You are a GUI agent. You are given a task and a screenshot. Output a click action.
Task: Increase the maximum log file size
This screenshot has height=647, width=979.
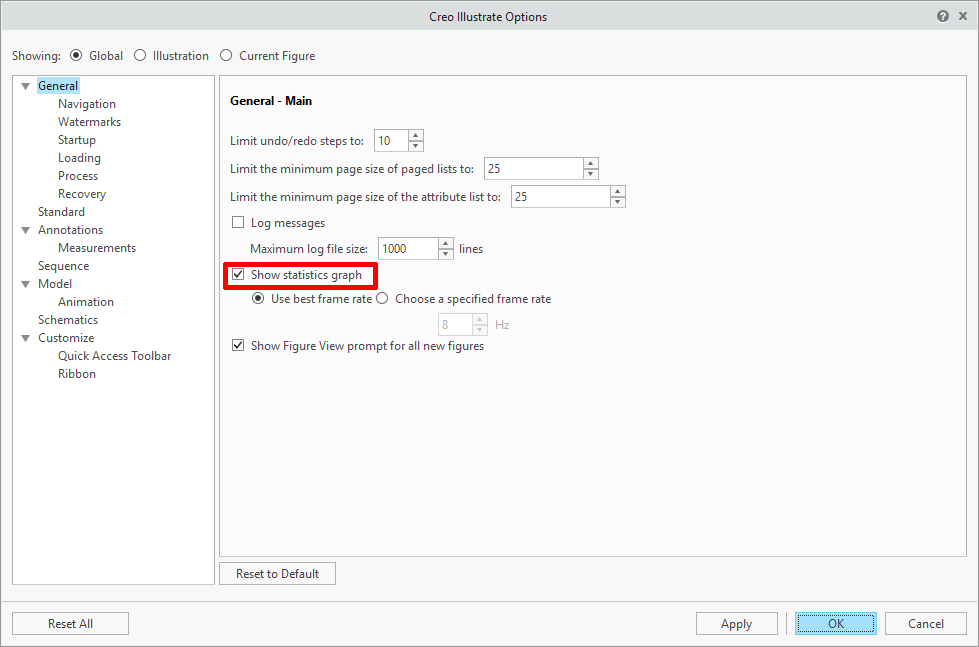click(446, 243)
